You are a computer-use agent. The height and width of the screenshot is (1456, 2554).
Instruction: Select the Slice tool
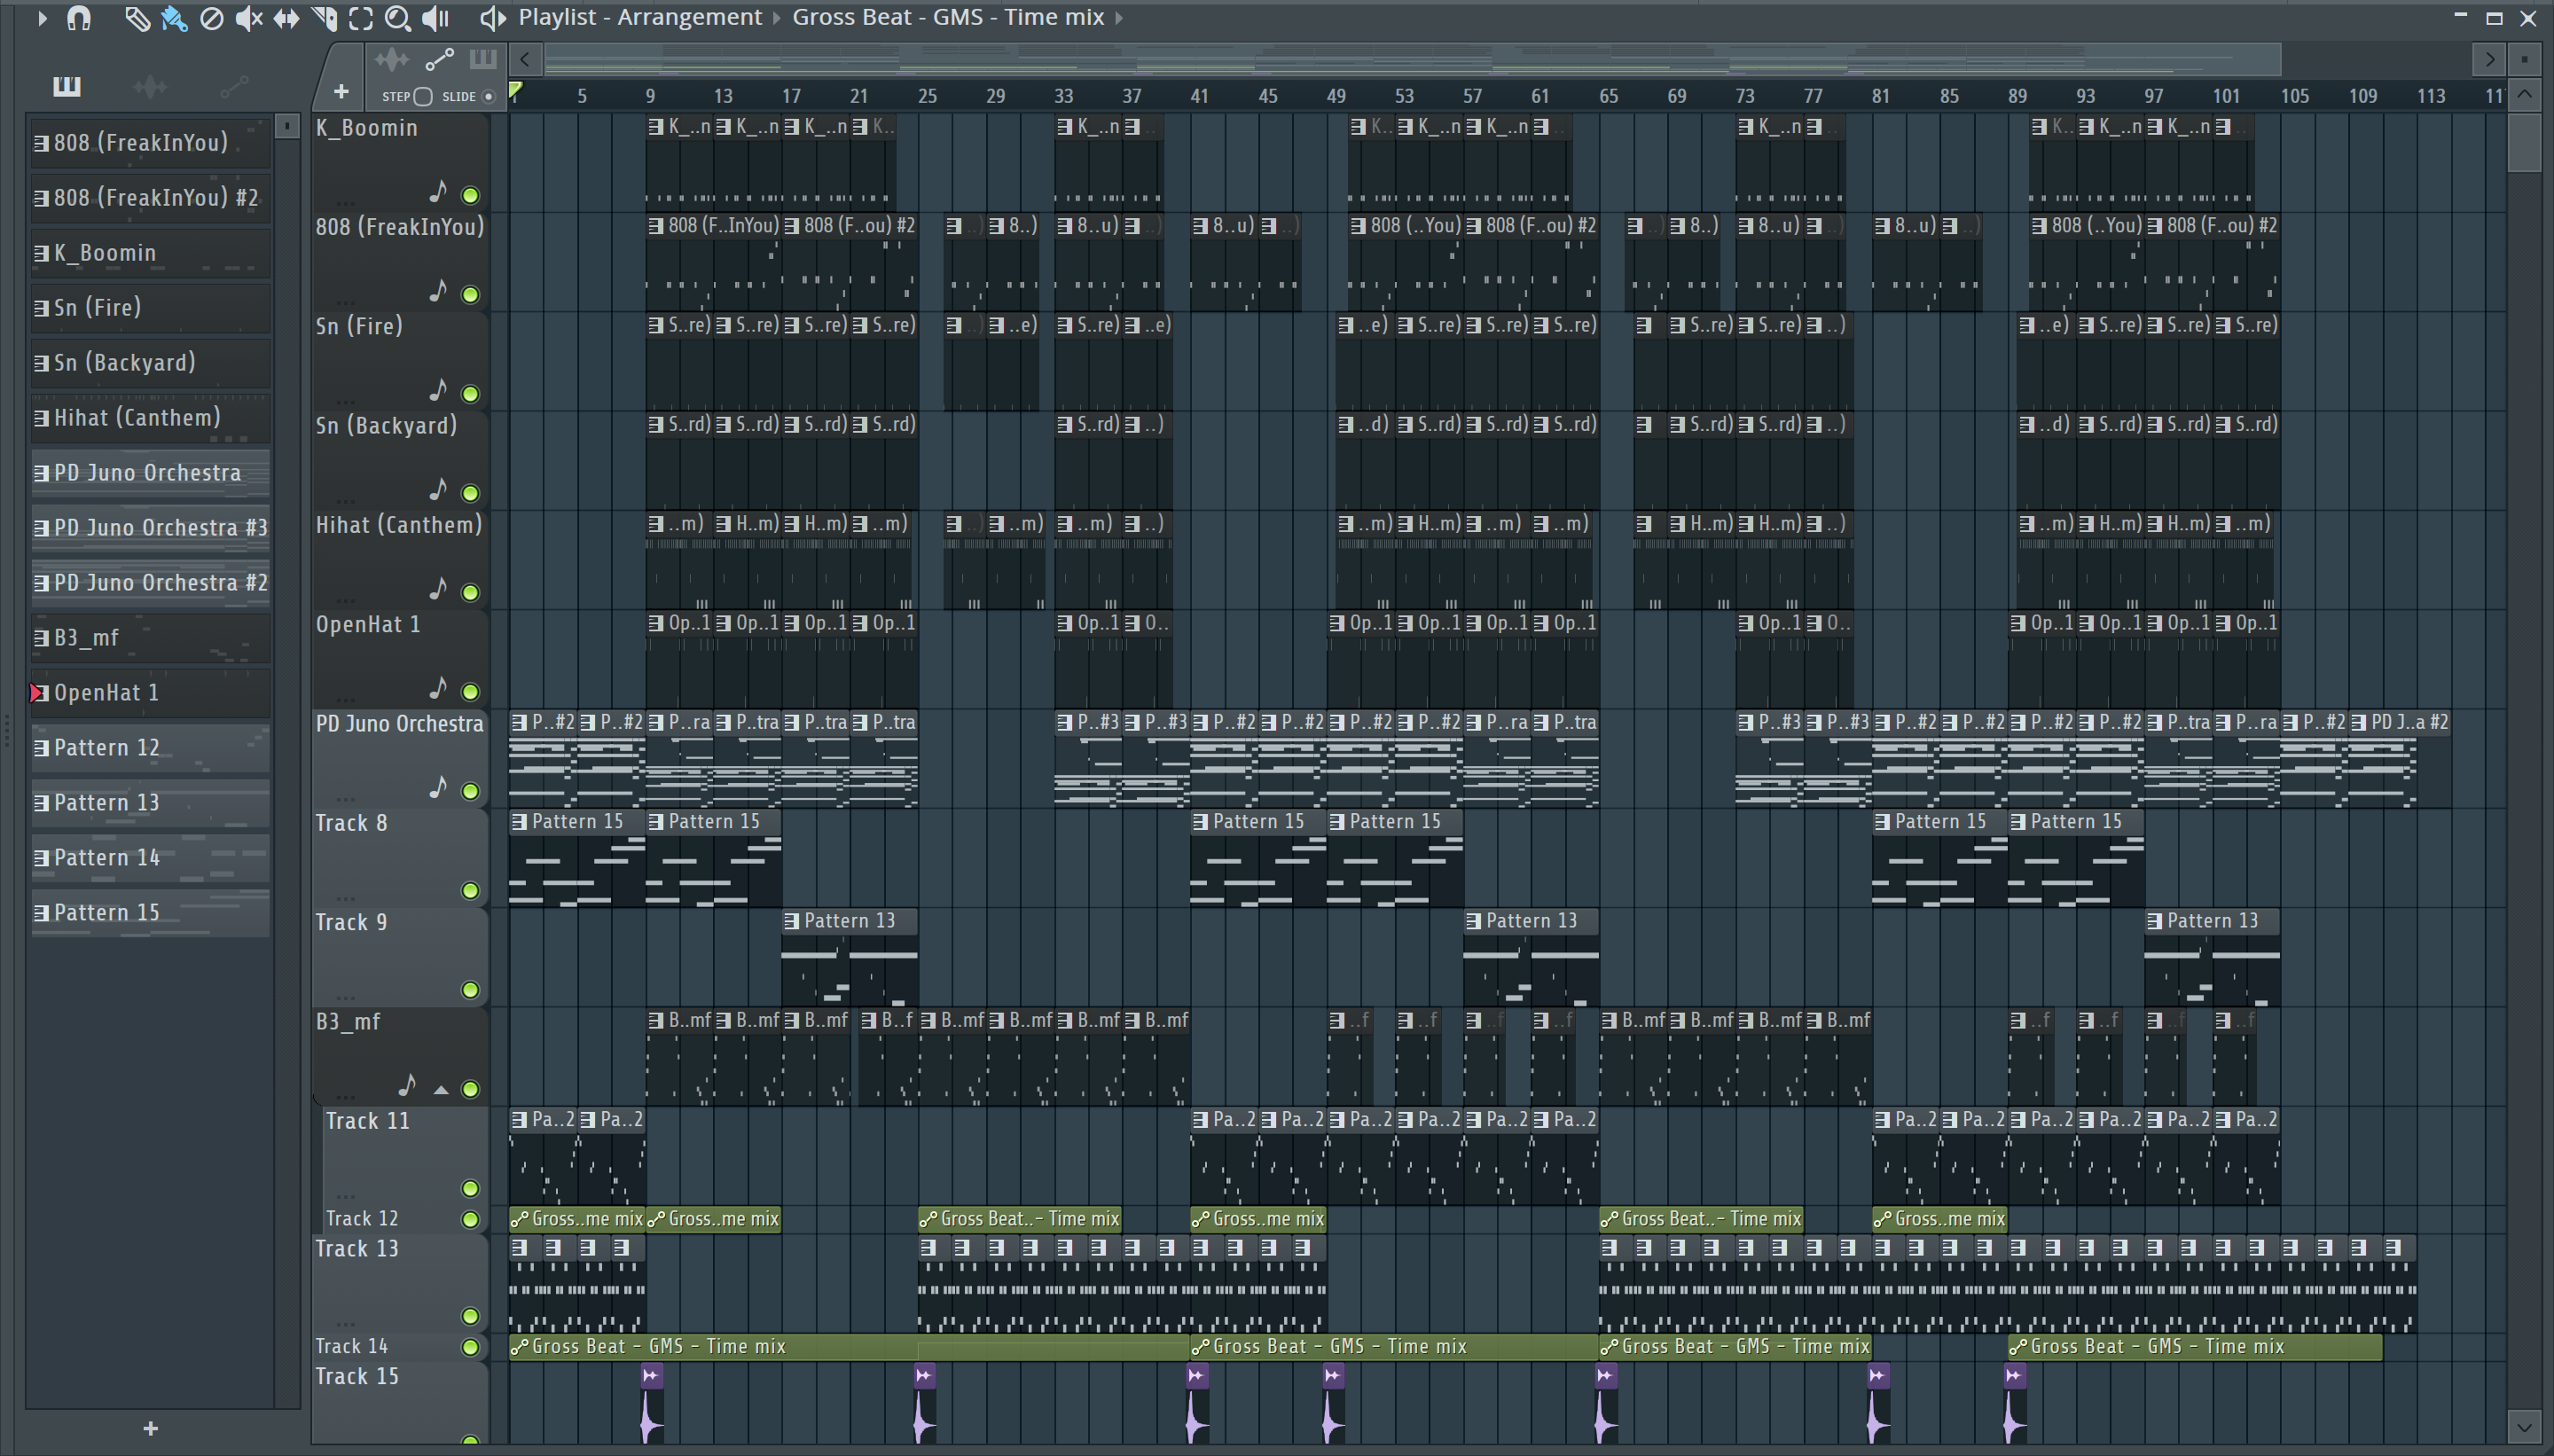click(324, 18)
